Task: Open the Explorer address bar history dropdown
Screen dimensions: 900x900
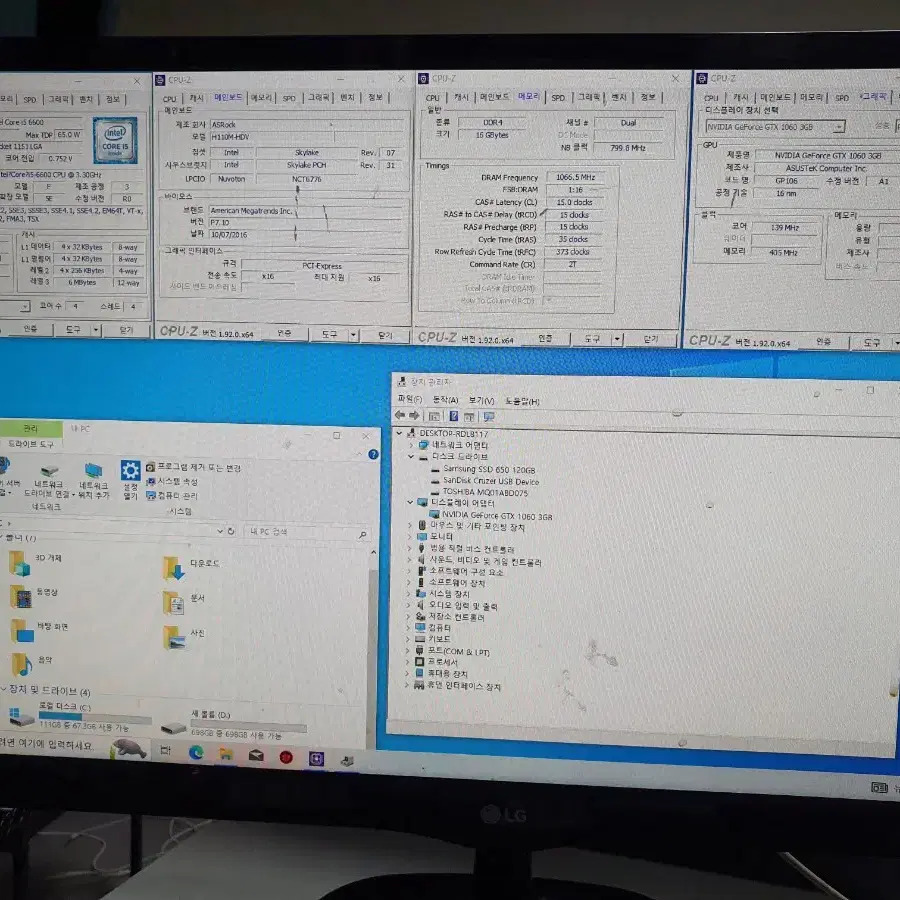Action: (x=220, y=531)
